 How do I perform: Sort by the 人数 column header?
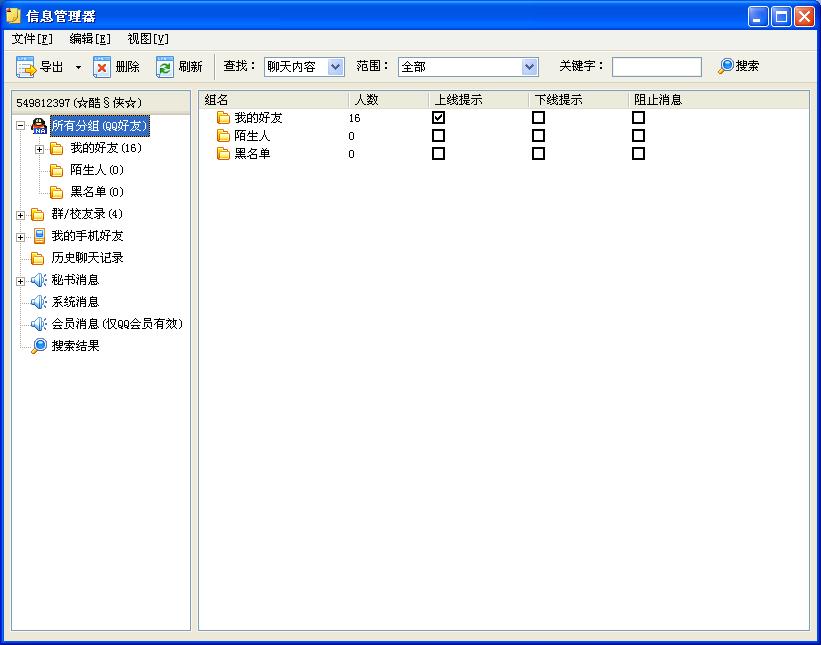389,99
